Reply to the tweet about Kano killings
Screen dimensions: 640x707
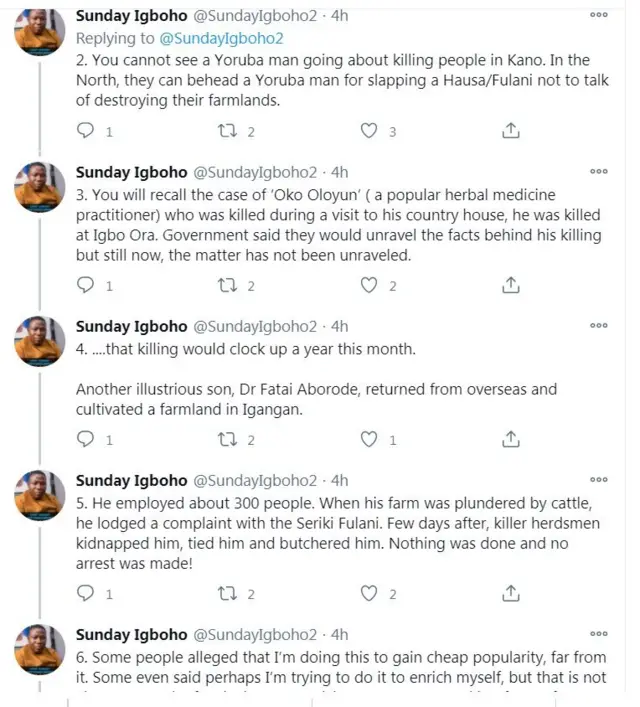tap(87, 131)
